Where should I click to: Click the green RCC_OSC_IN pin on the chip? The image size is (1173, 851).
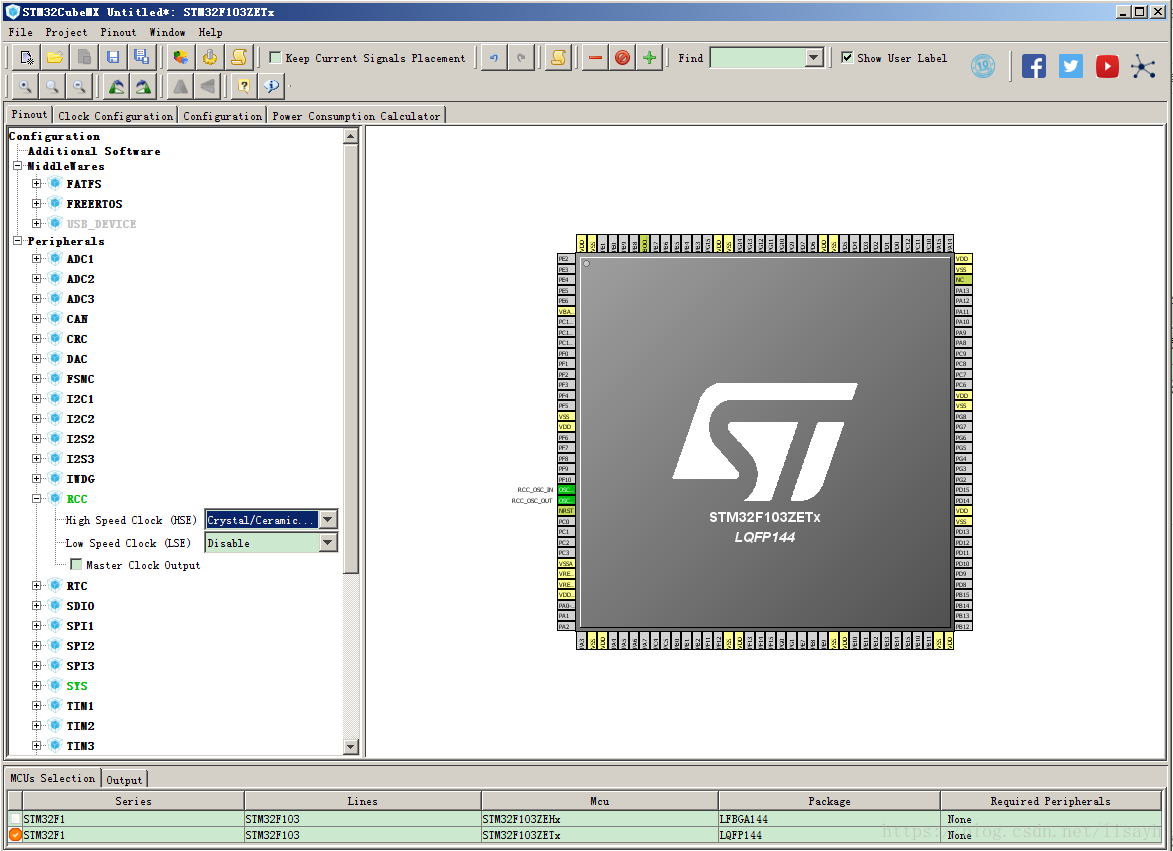pyautogui.click(x=566, y=490)
